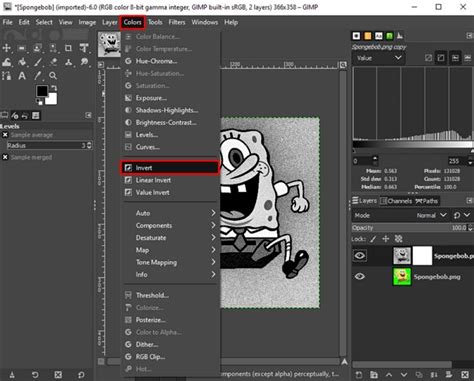Open the Hue-Chroma dialog entry
The image size is (474, 381).
coord(170,61)
